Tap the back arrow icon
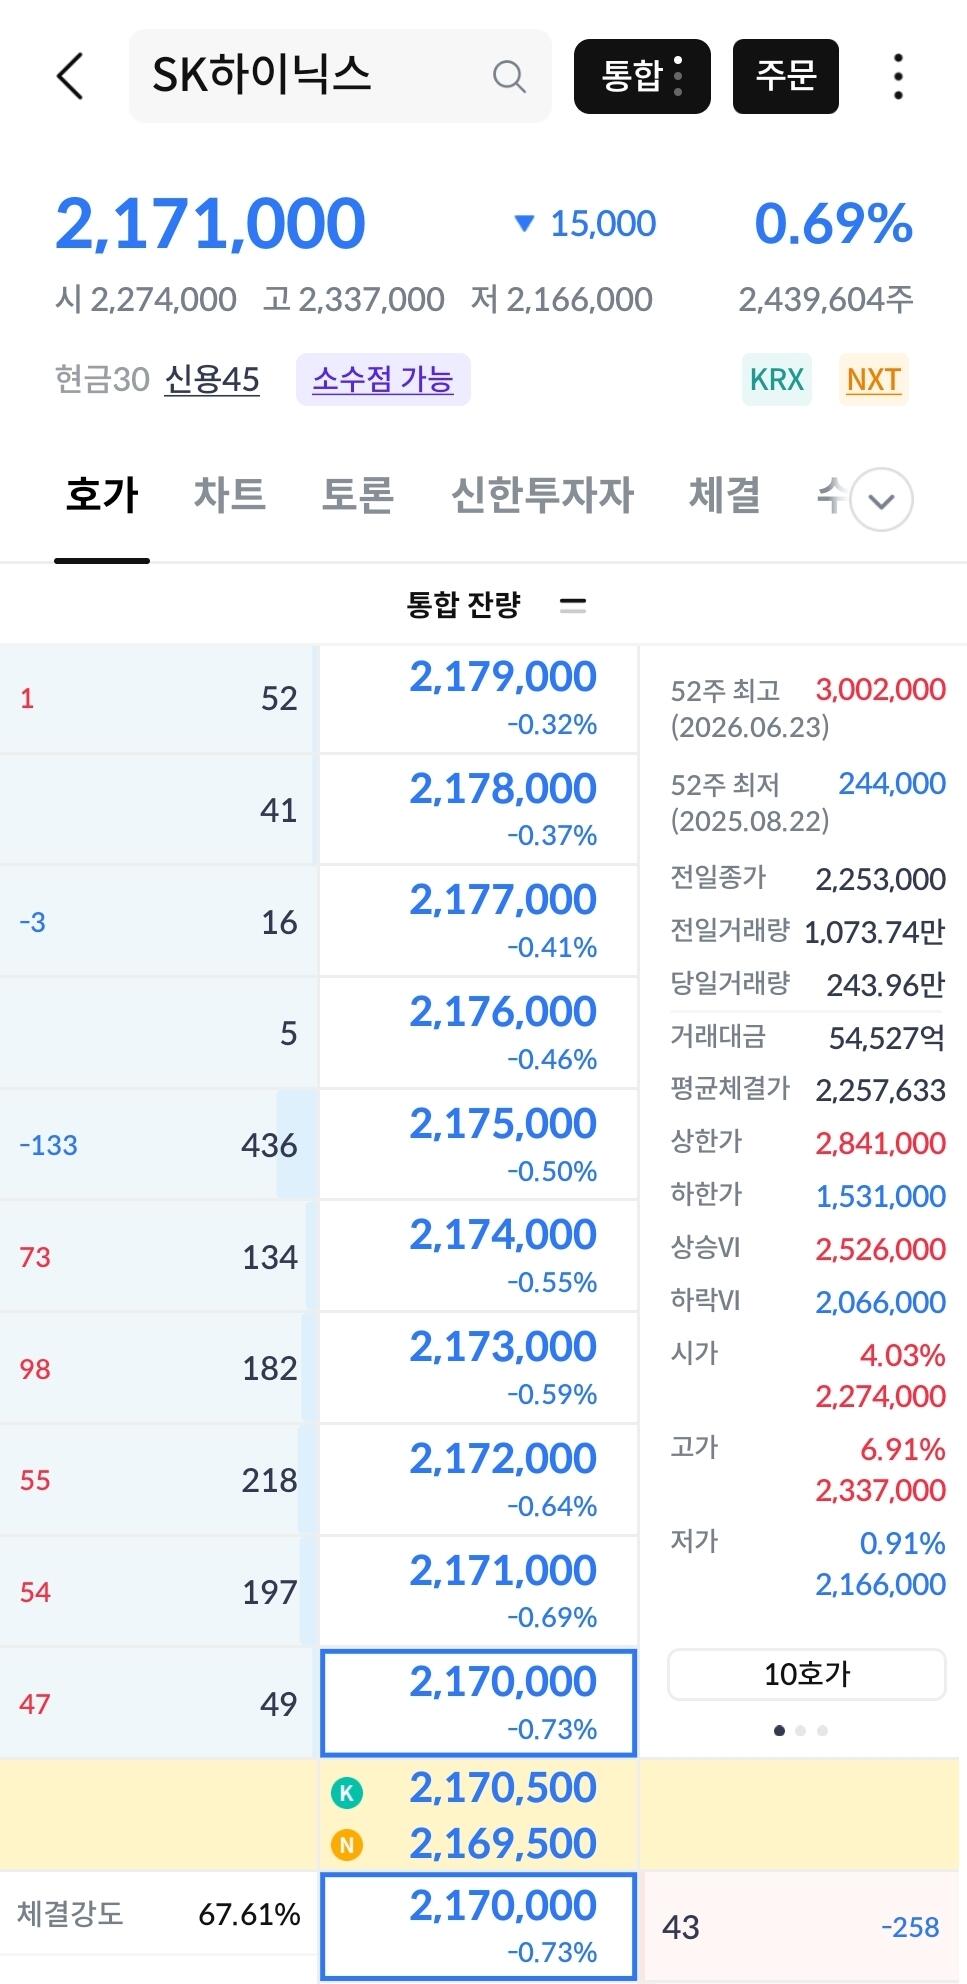This screenshot has height=1984, width=967. click(70, 76)
